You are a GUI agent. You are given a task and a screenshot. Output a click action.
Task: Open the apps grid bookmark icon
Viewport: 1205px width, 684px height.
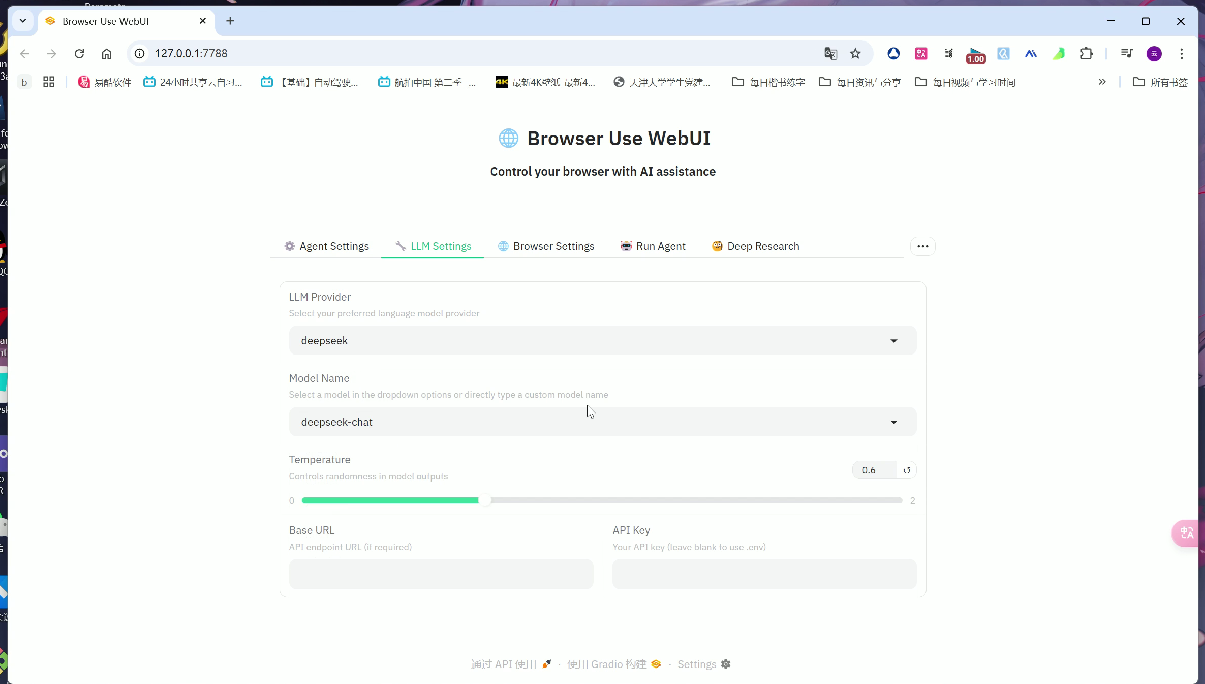click(49, 82)
